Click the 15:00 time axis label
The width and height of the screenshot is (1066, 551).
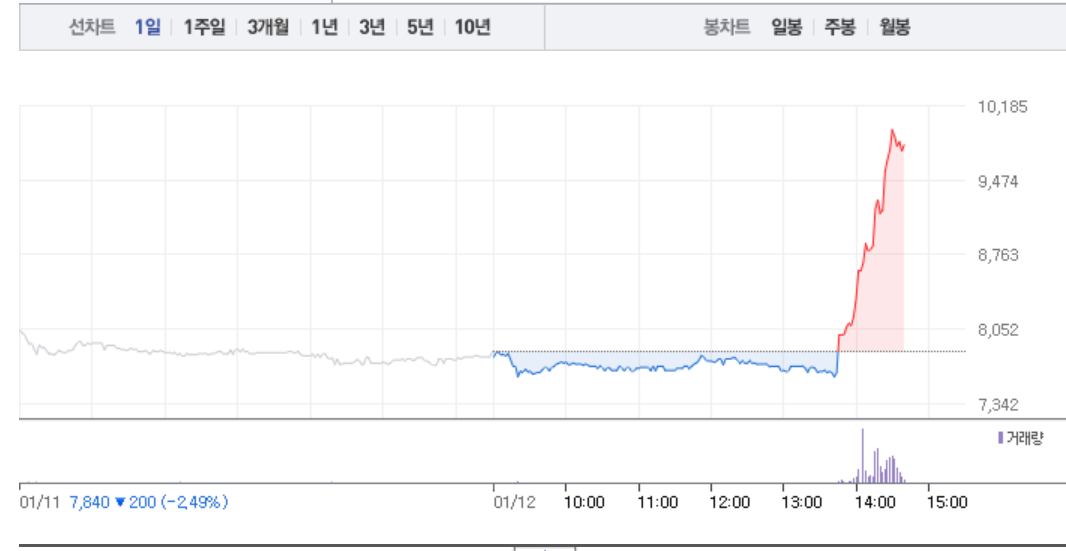tap(947, 503)
